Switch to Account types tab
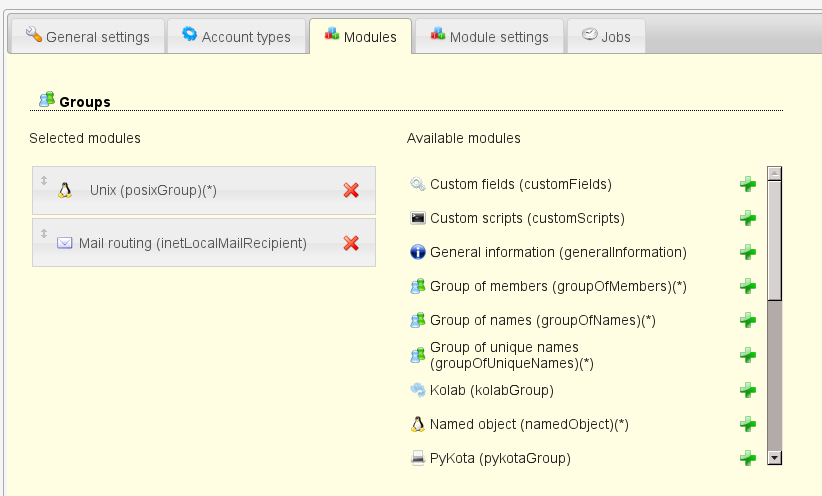This screenshot has height=496, width=822. [x=236, y=37]
